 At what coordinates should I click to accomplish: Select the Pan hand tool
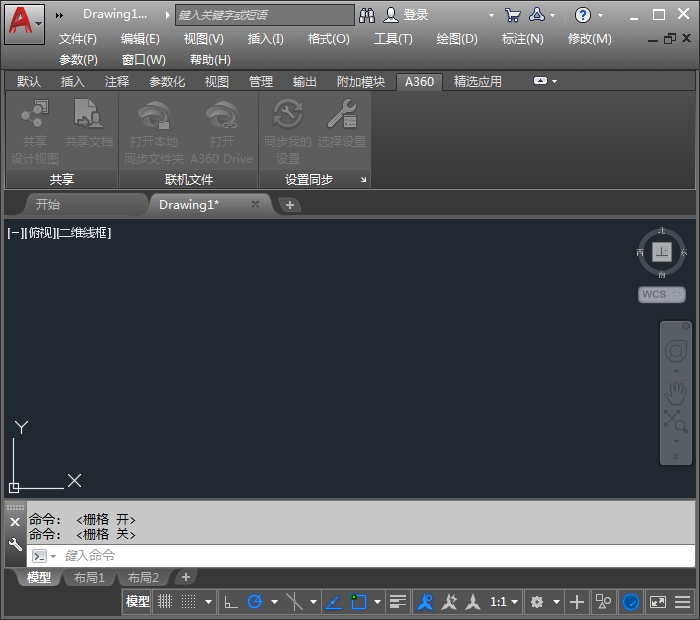pyautogui.click(x=675, y=393)
